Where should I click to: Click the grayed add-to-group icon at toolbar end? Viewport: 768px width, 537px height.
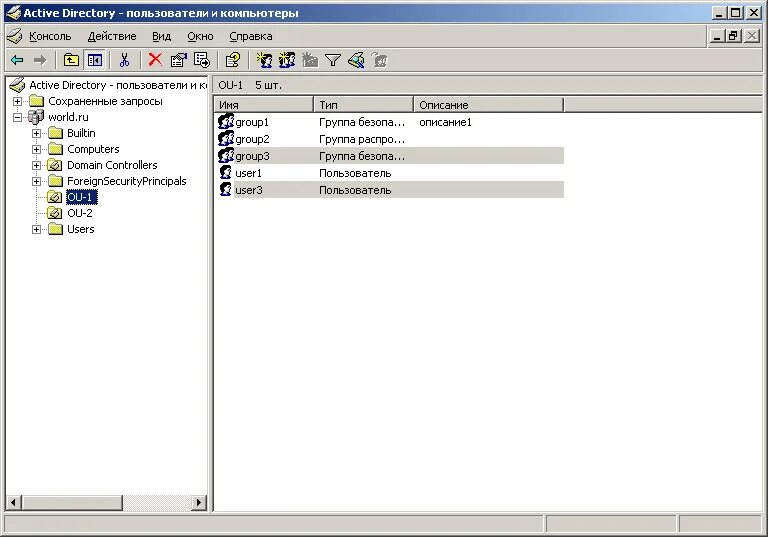tap(380, 60)
